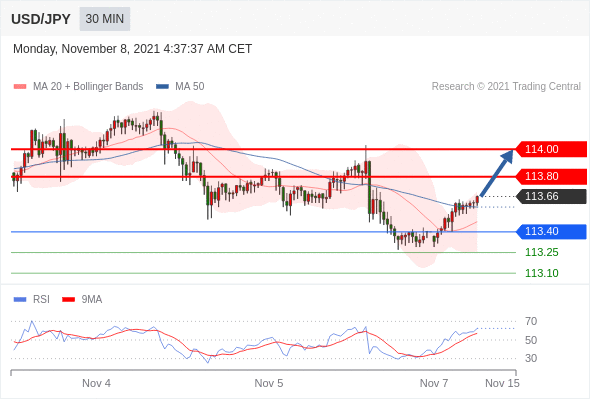Click the 'MA 20 + Bollinger Bands' legend label
Image resolution: width=590 pixels, height=400 pixels.
(x=88, y=87)
